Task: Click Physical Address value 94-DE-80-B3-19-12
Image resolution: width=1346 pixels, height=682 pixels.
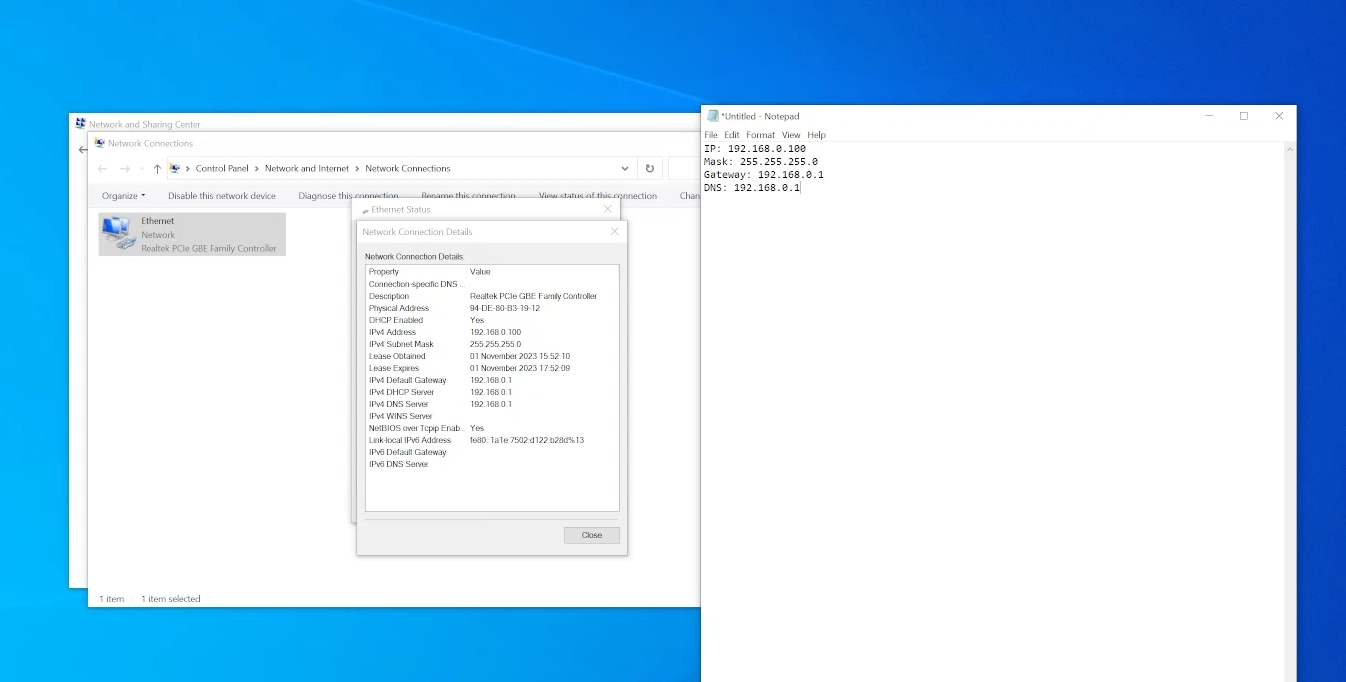Action: [505, 308]
